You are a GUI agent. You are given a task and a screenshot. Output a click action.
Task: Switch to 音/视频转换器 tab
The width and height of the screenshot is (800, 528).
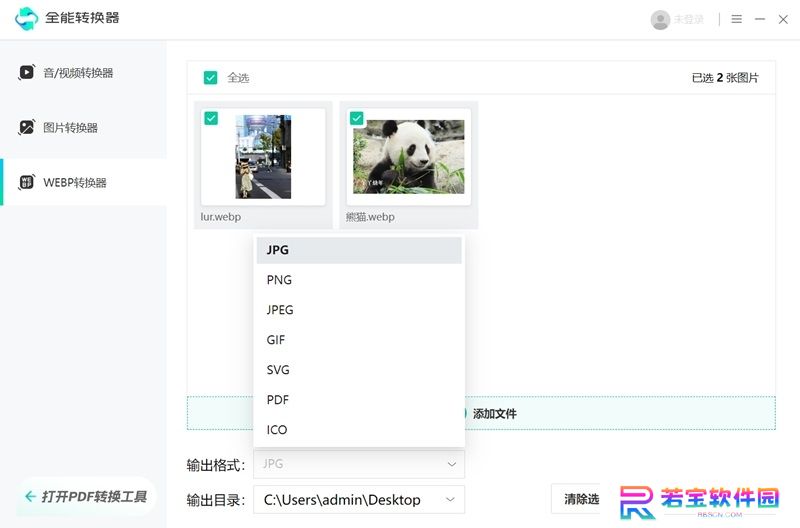(x=83, y=72)
